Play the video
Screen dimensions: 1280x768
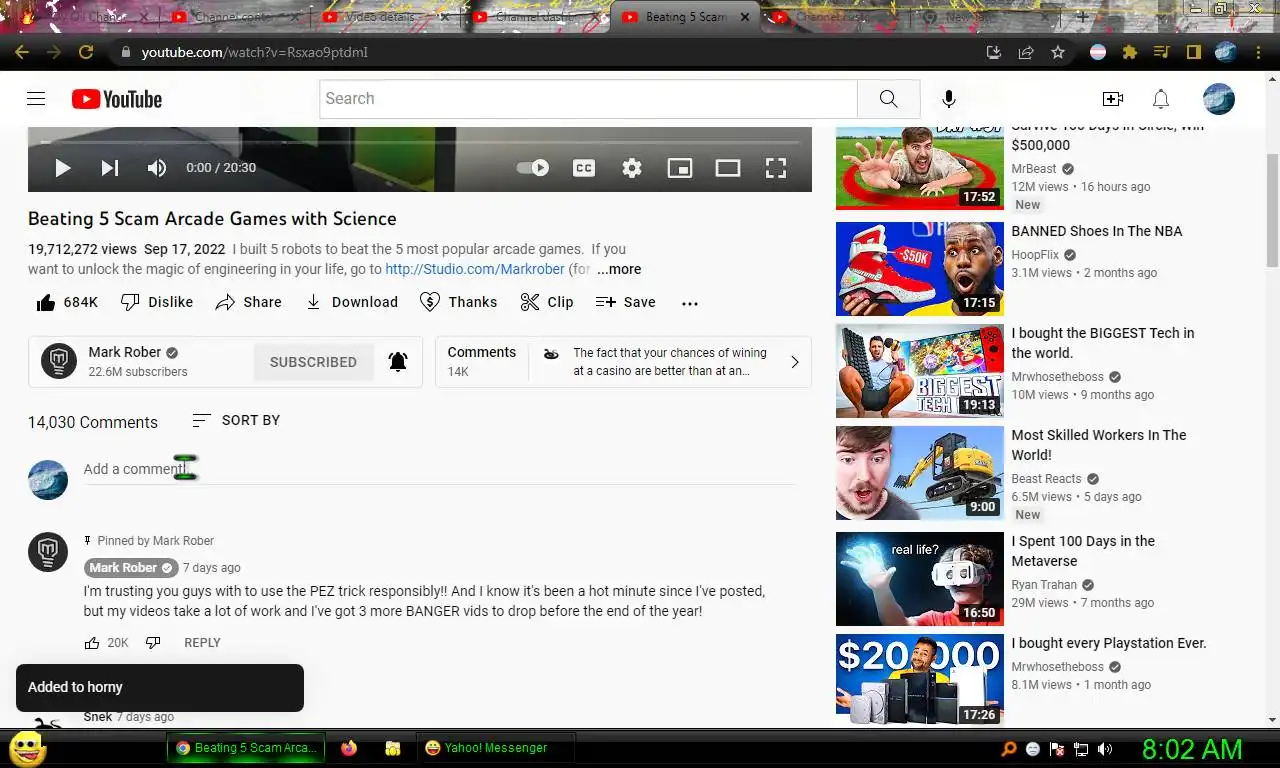[62, 168]
